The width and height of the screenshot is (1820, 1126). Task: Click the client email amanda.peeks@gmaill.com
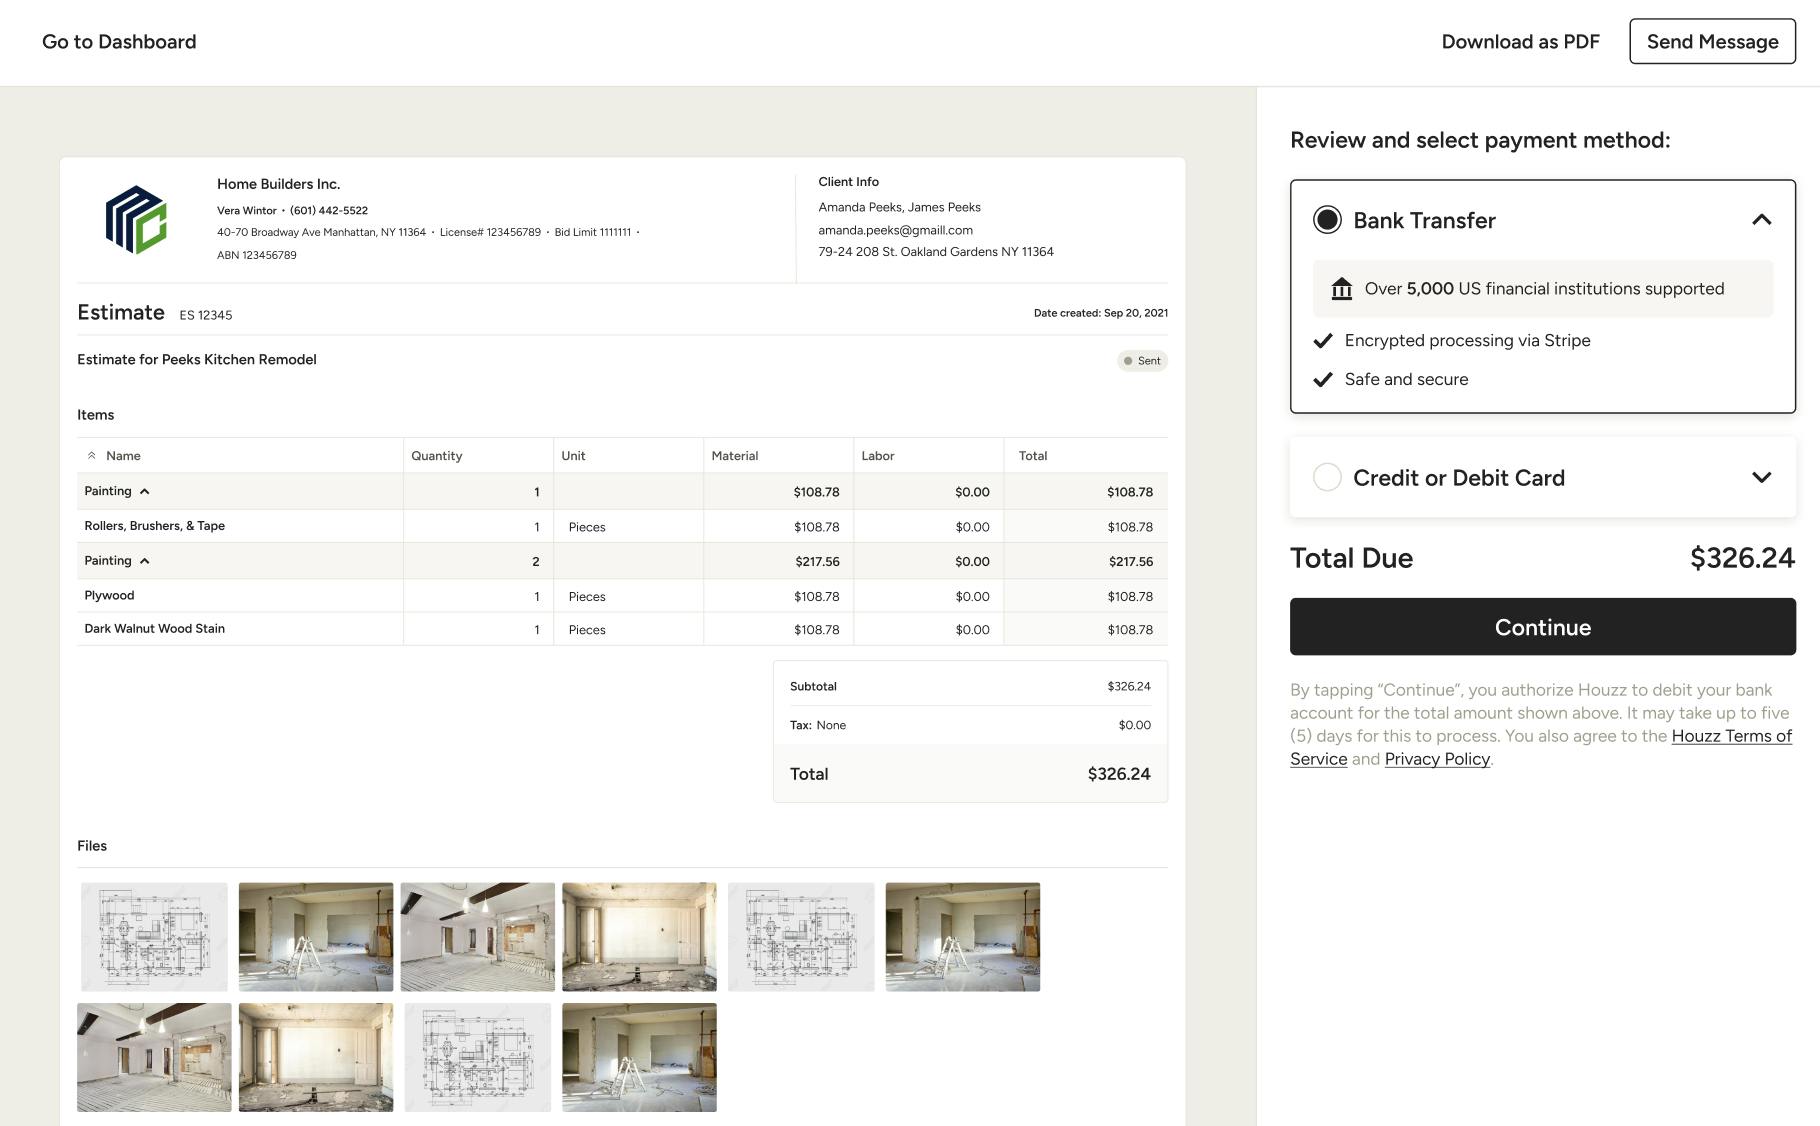pos(895,229)
